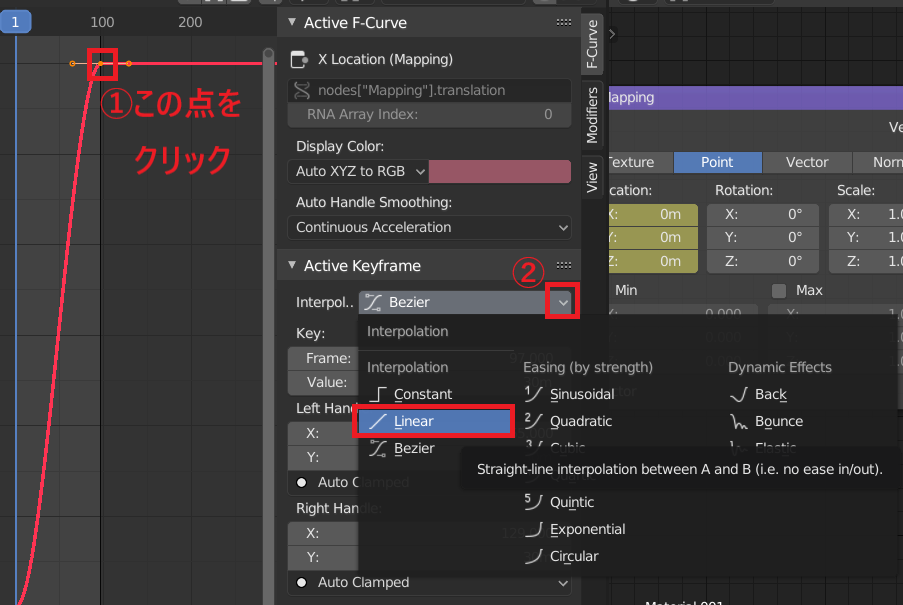Image resolution: width=903 pixels, height=605 pixels.
Task: Click Active Keyframe panel drag grip
Action: click(564, 265)
